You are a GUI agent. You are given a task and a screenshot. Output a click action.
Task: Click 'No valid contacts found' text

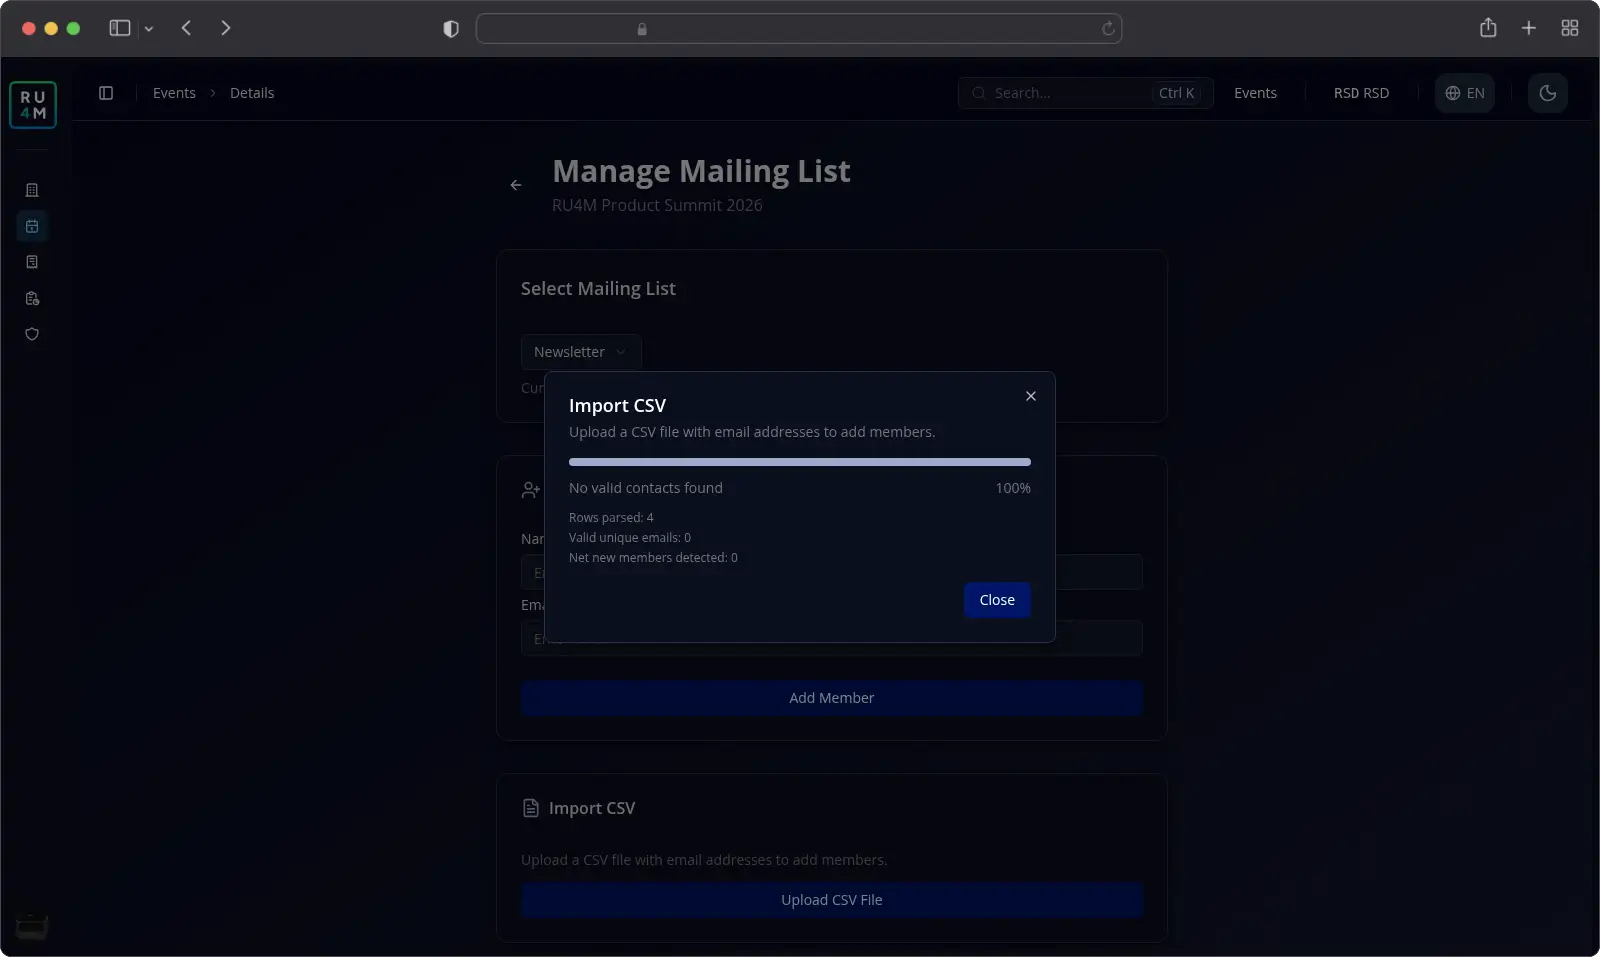pos(646,488)
